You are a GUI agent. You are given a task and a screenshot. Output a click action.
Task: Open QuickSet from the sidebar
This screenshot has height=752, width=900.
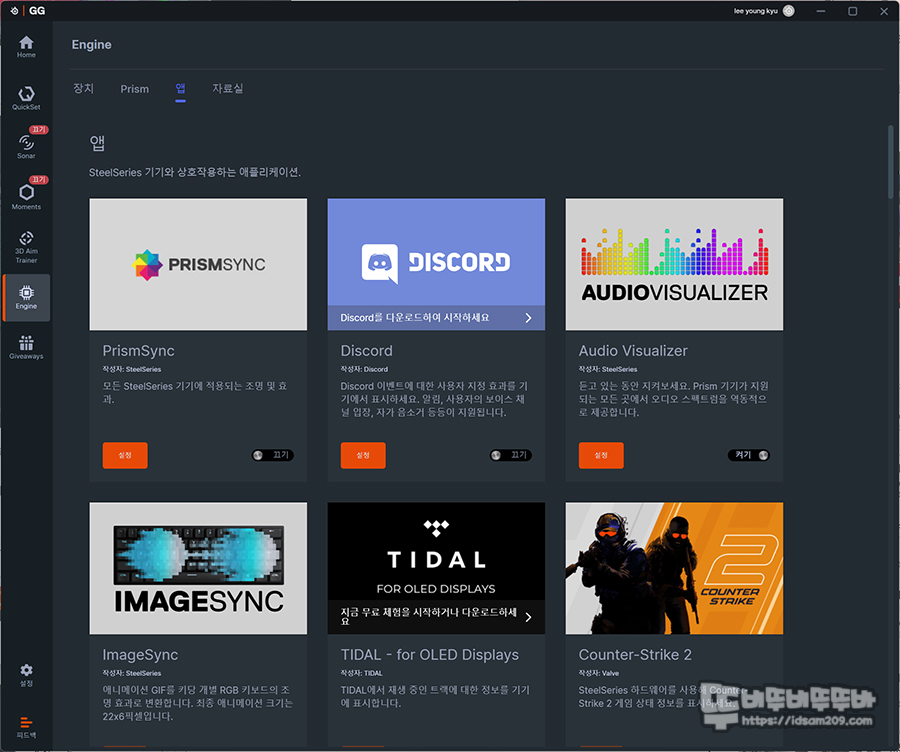(x=26, y=98)
